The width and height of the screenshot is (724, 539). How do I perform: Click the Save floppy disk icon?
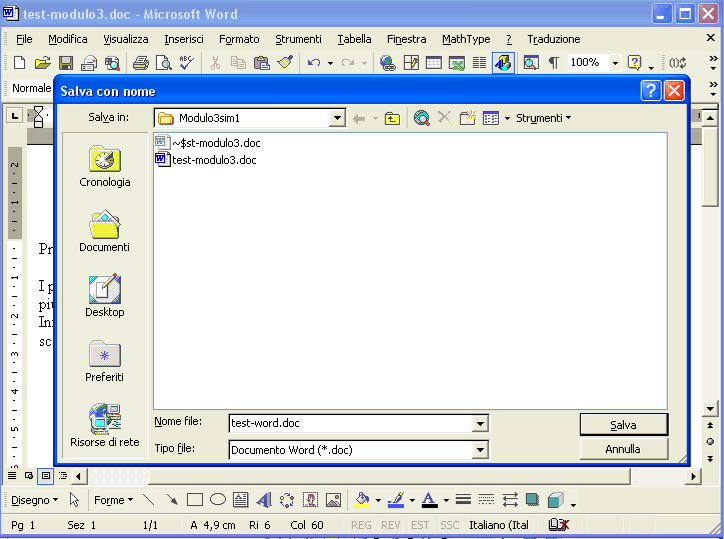pos(66,62)
